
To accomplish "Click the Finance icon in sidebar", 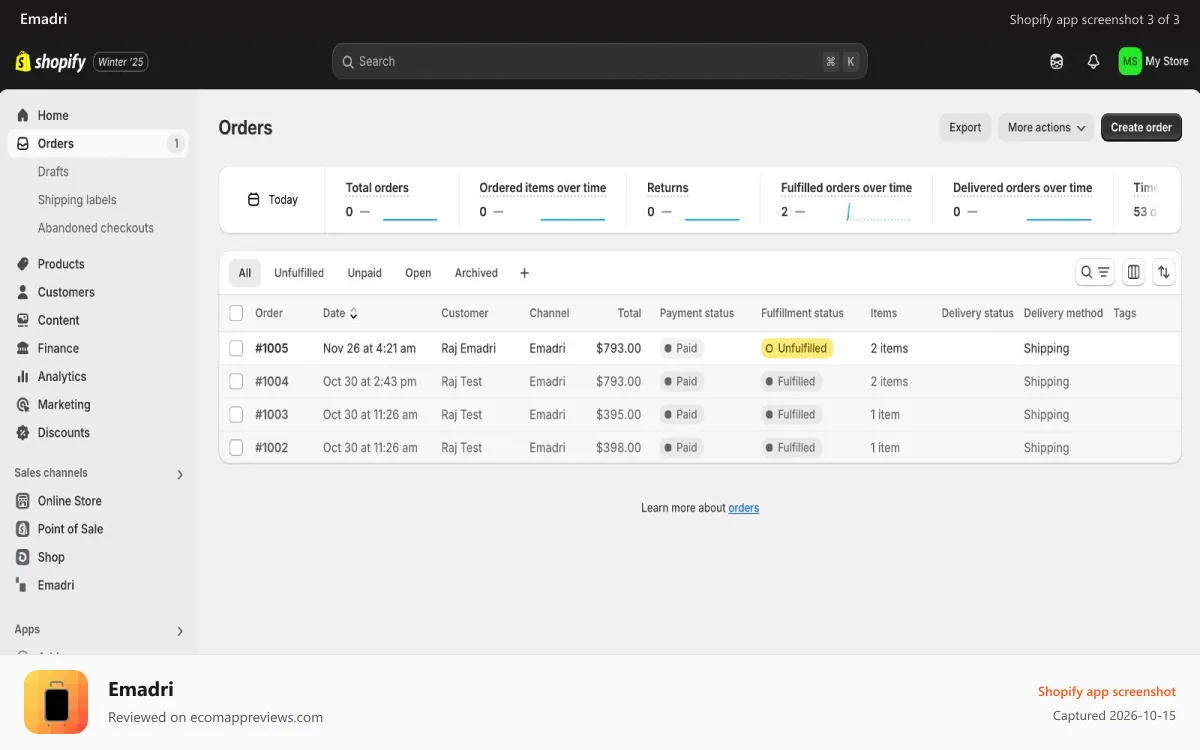I will click(x=23, y=348).
